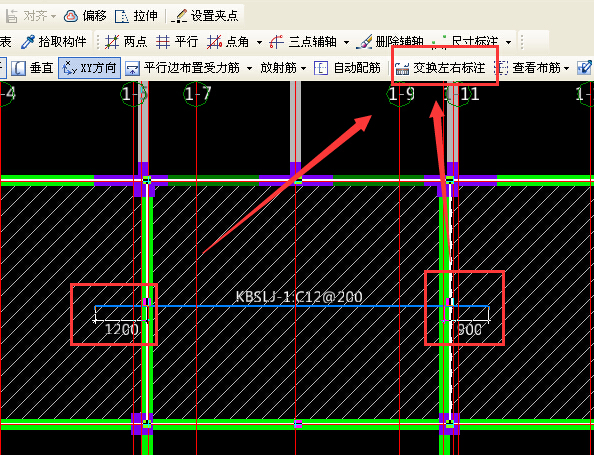Click the greyed 对齐 align icon
Image resolution: width=594 pixels, height=455 pixels.
click(x=12, y=16)
